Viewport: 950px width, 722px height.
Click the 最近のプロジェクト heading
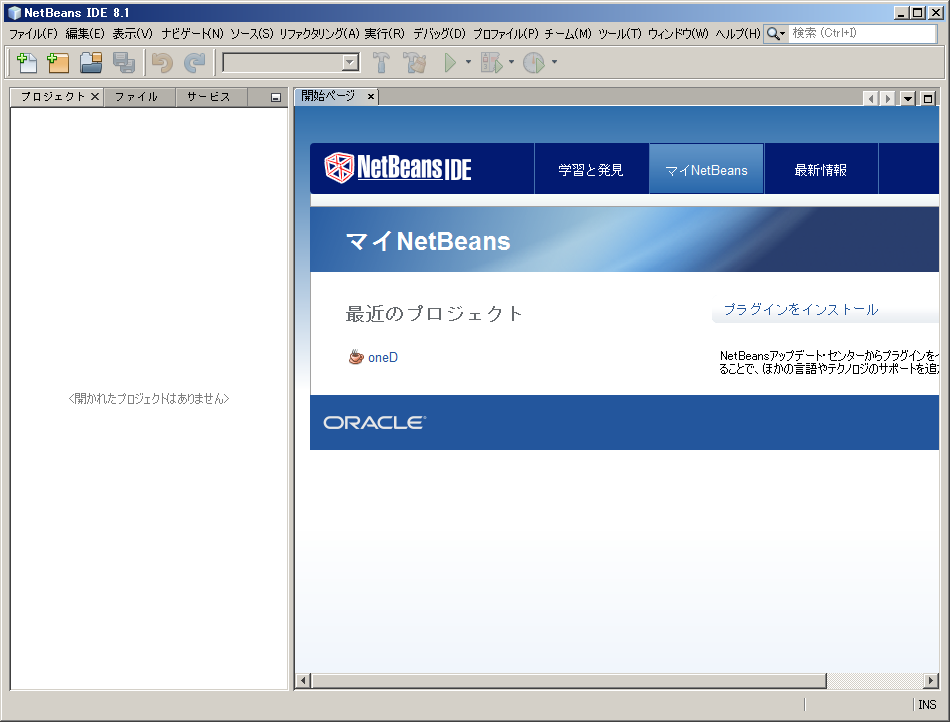434,313
